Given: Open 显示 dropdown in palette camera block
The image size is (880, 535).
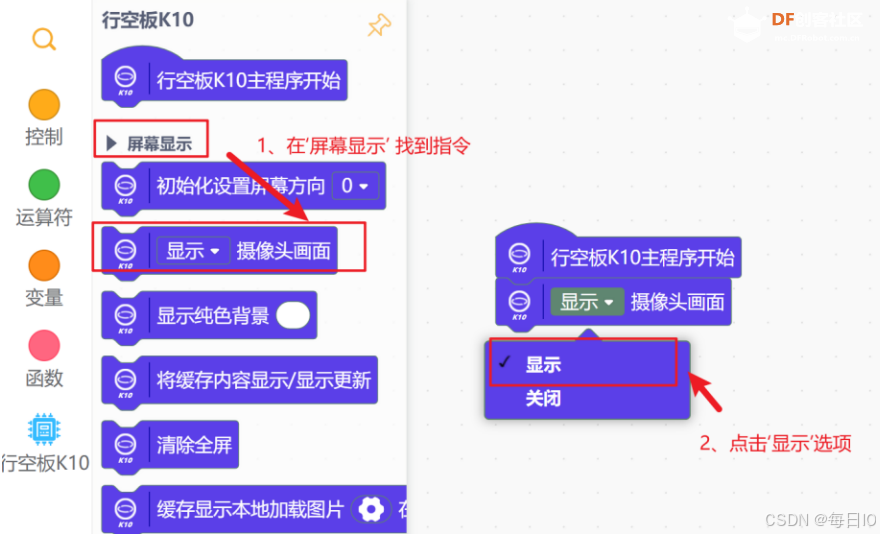Looking at the screenshot, I should pyautogui.click(x=193, y=250).
